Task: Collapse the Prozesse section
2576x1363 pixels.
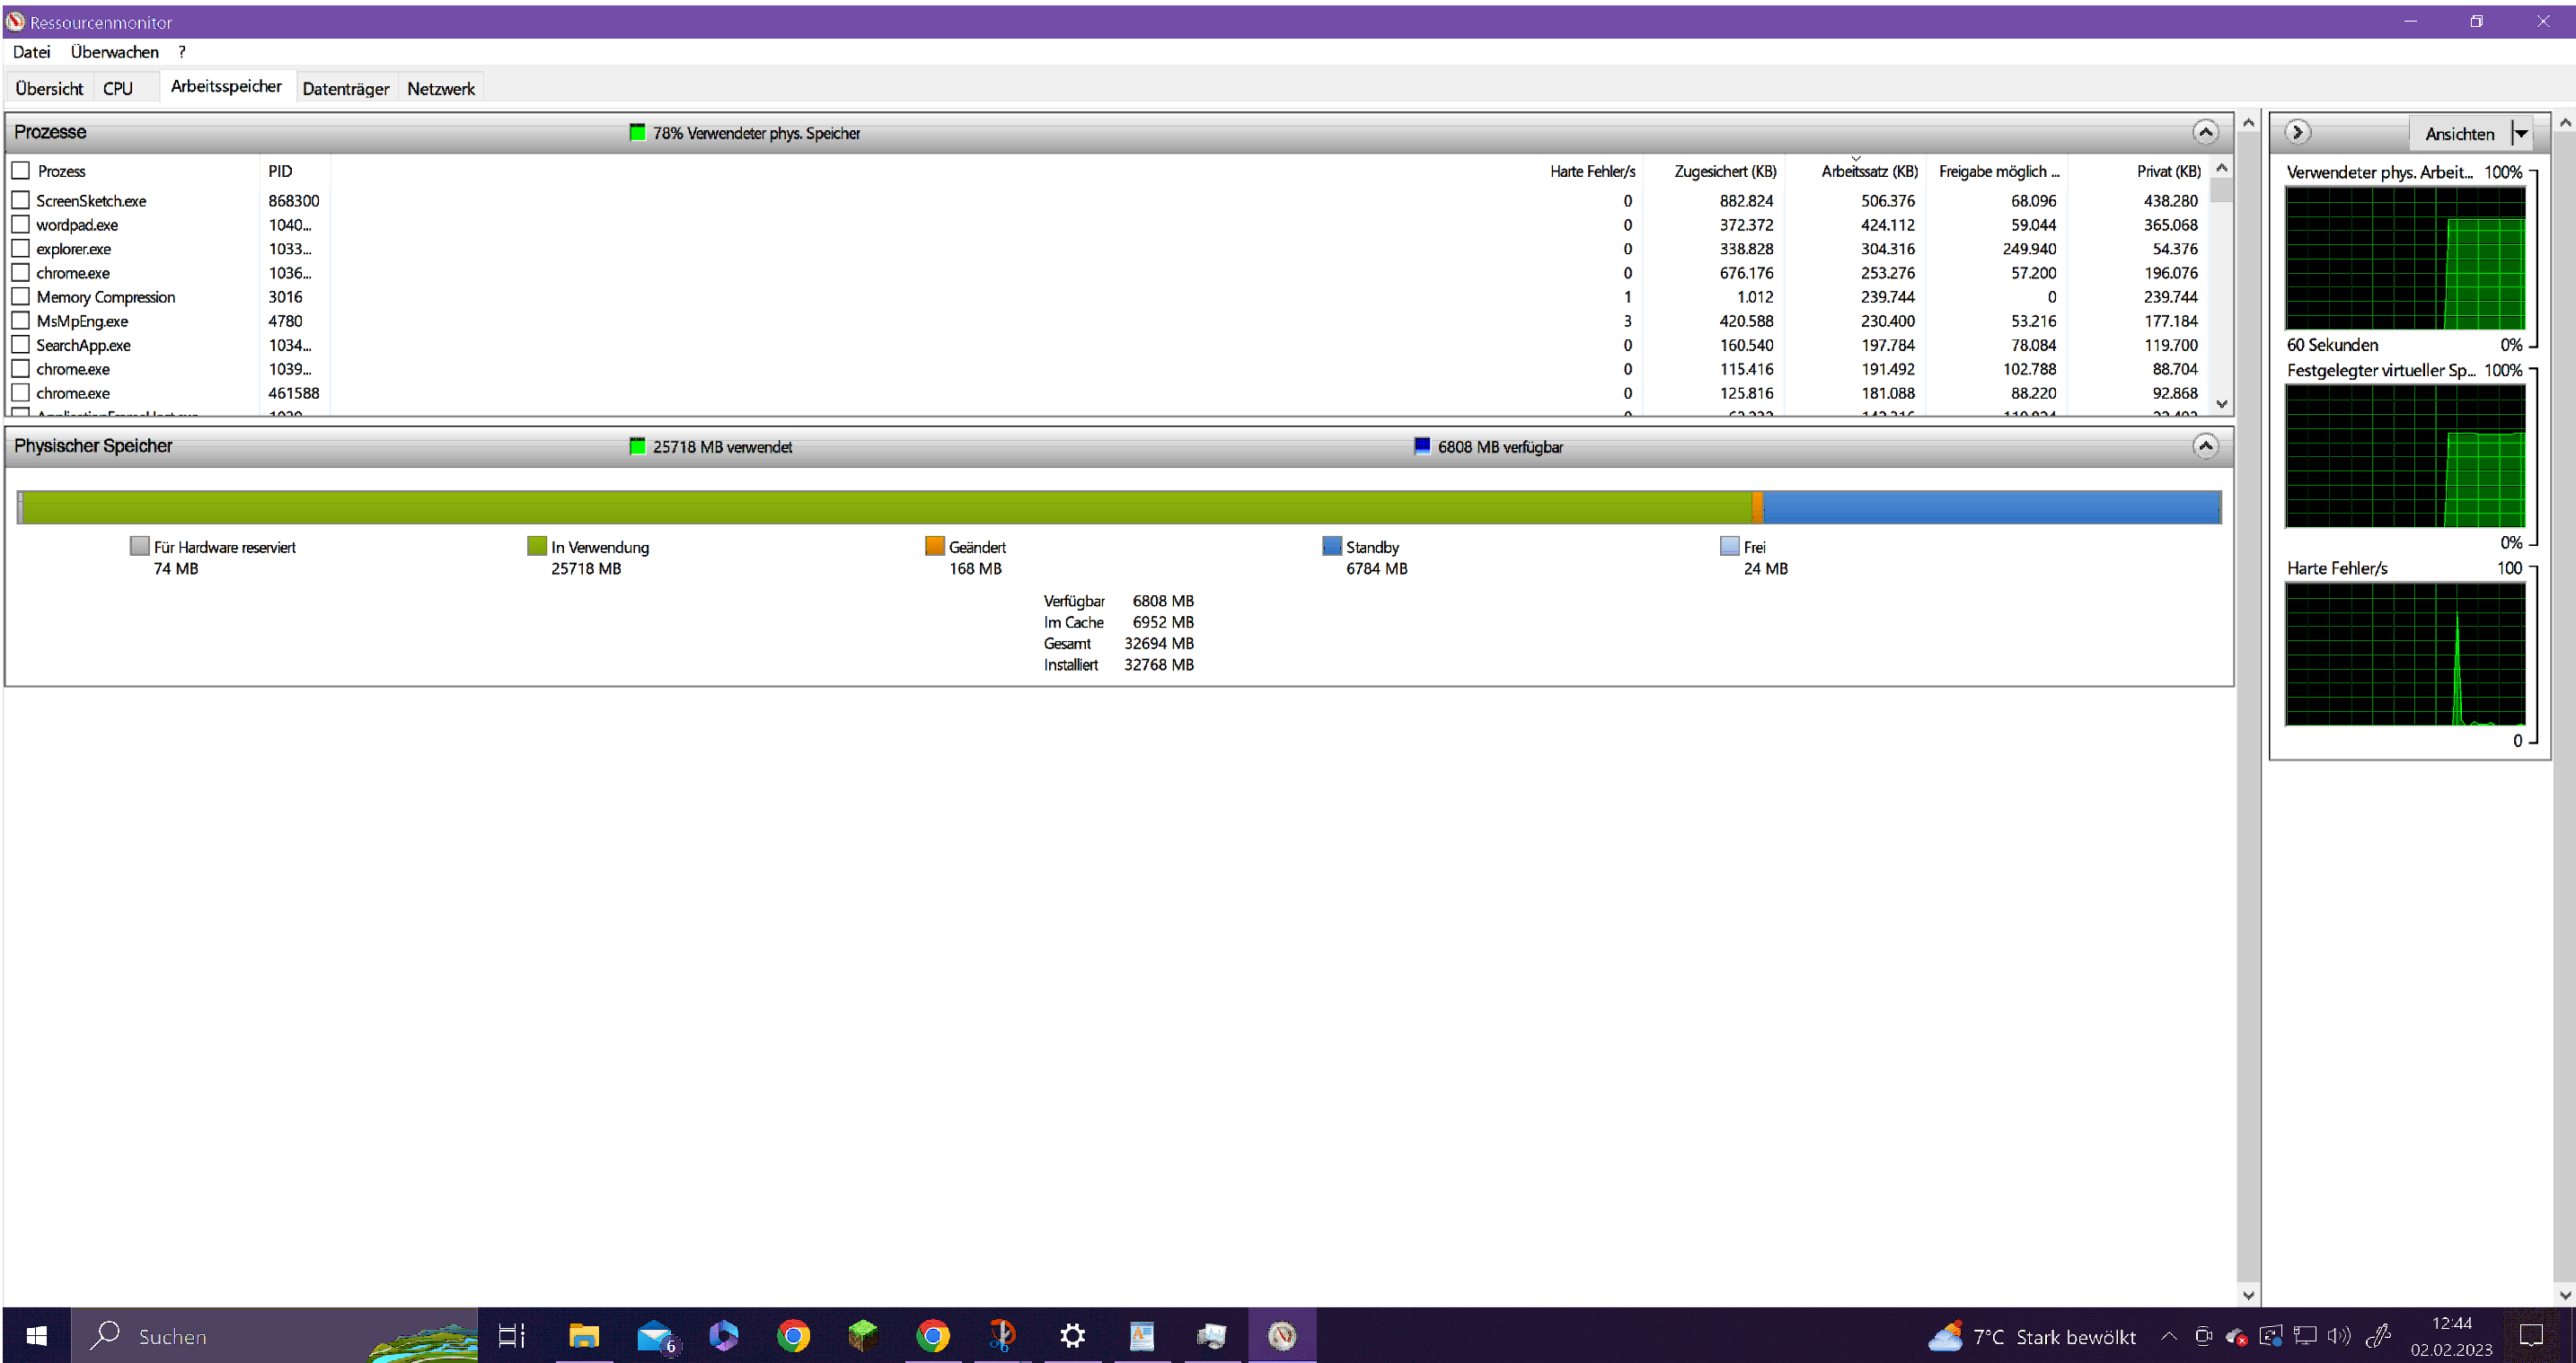Action: [2204, 132]
